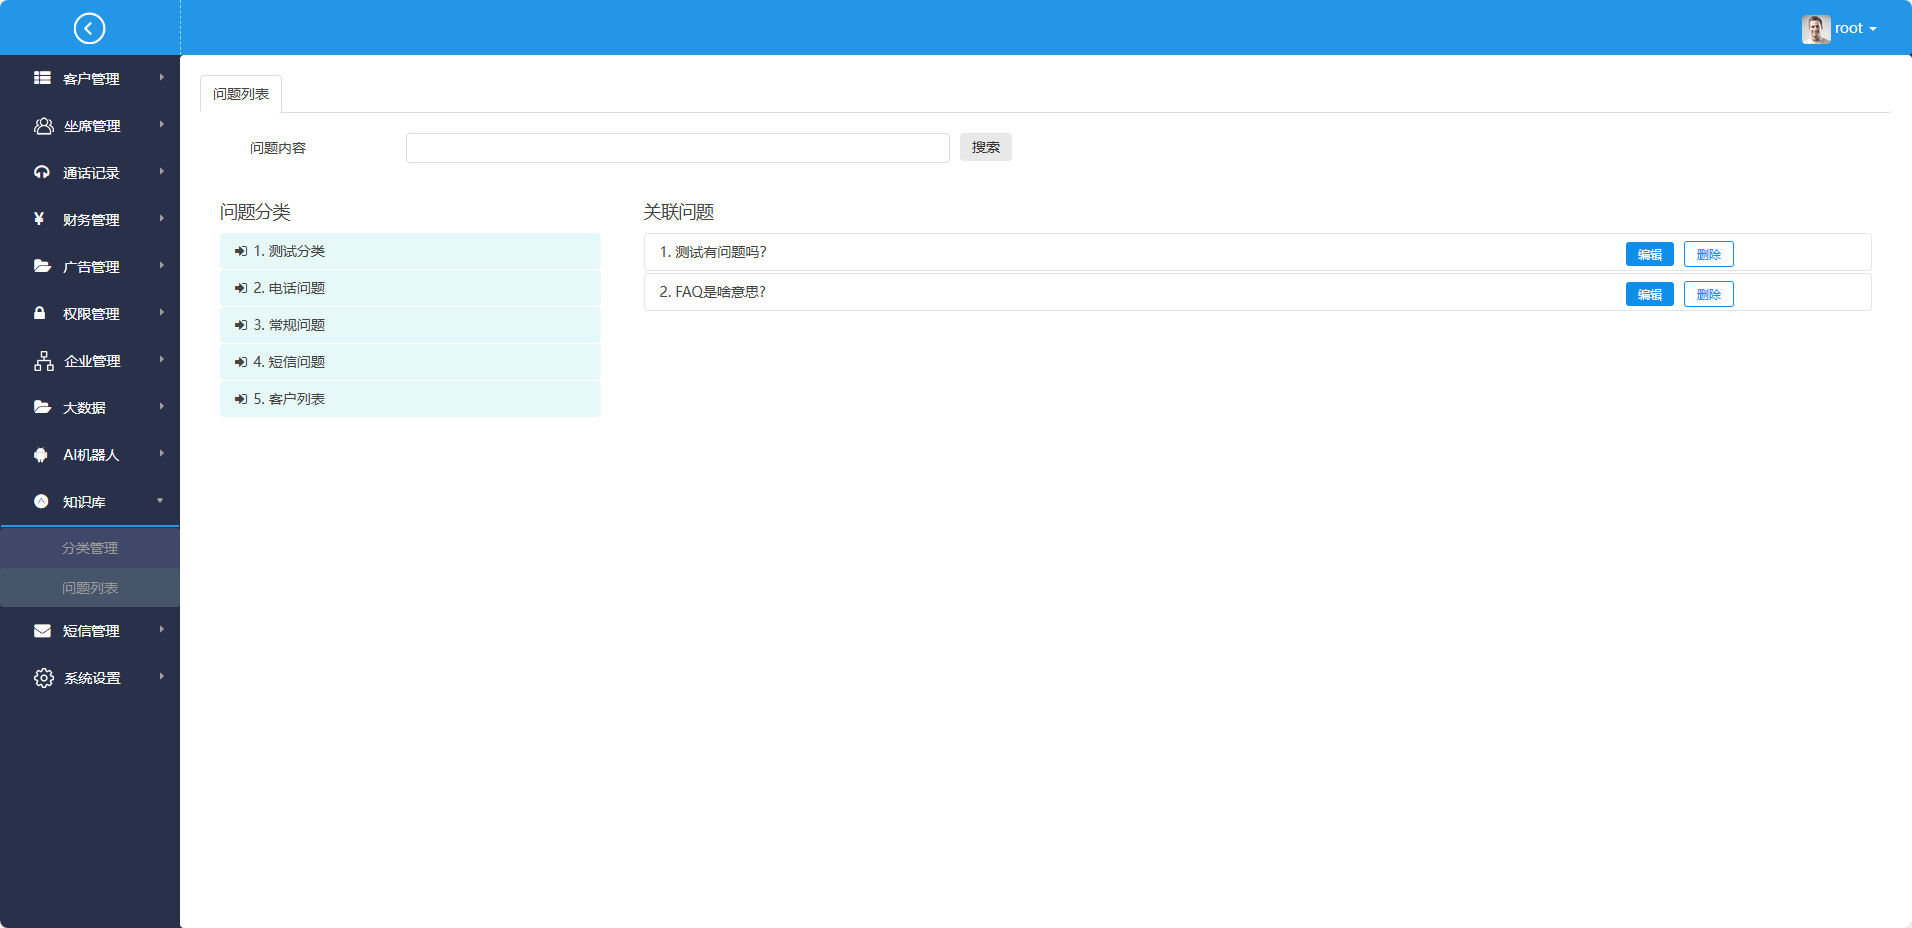This screenshot has height=928, width=1912.
Task: Click the permission management lock icon
Action: coord(40,313)
